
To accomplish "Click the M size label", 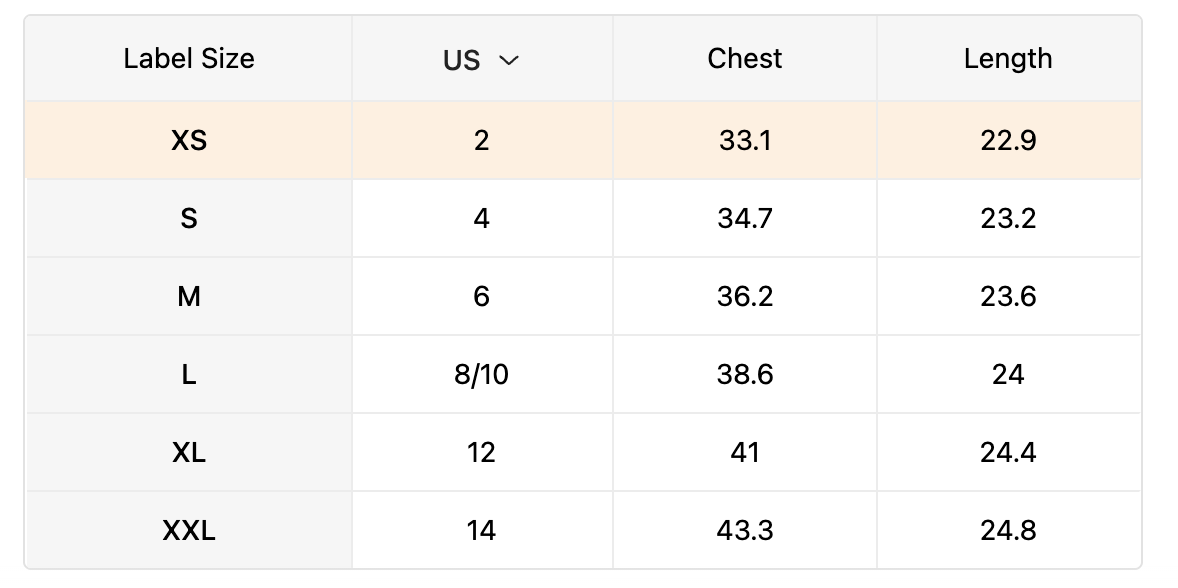I will click(188, 296).
